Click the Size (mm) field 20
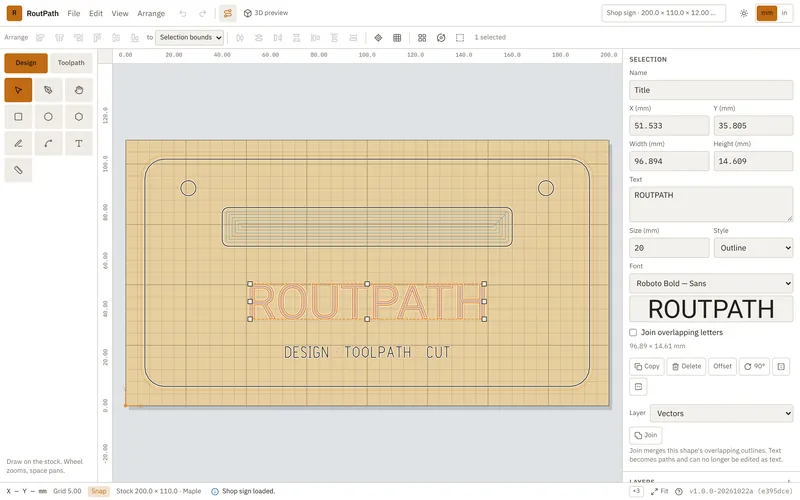800x500 pixels. (669, 247)
